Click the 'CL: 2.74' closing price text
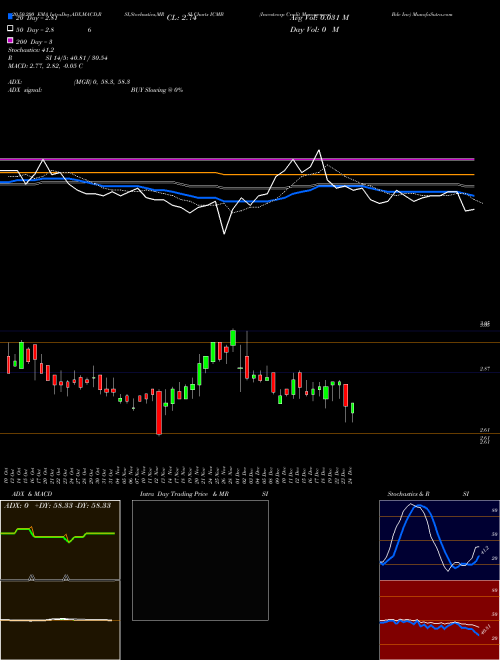Viewport: 500px width, 660px height. pyautogui.click(x=181, y=18)
